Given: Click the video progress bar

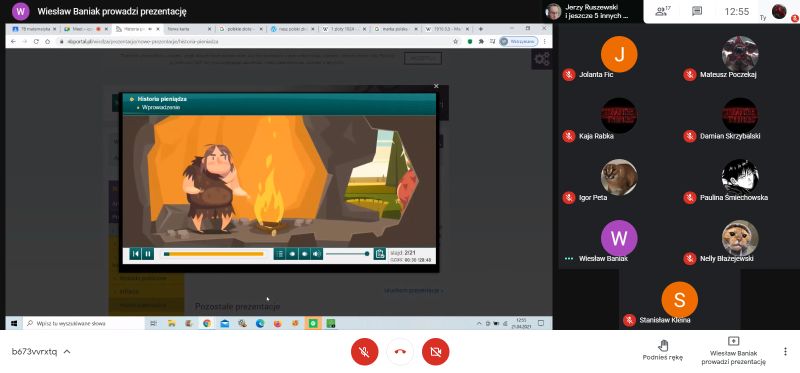Looking at the screenshot, I should (x=214, y=254).
